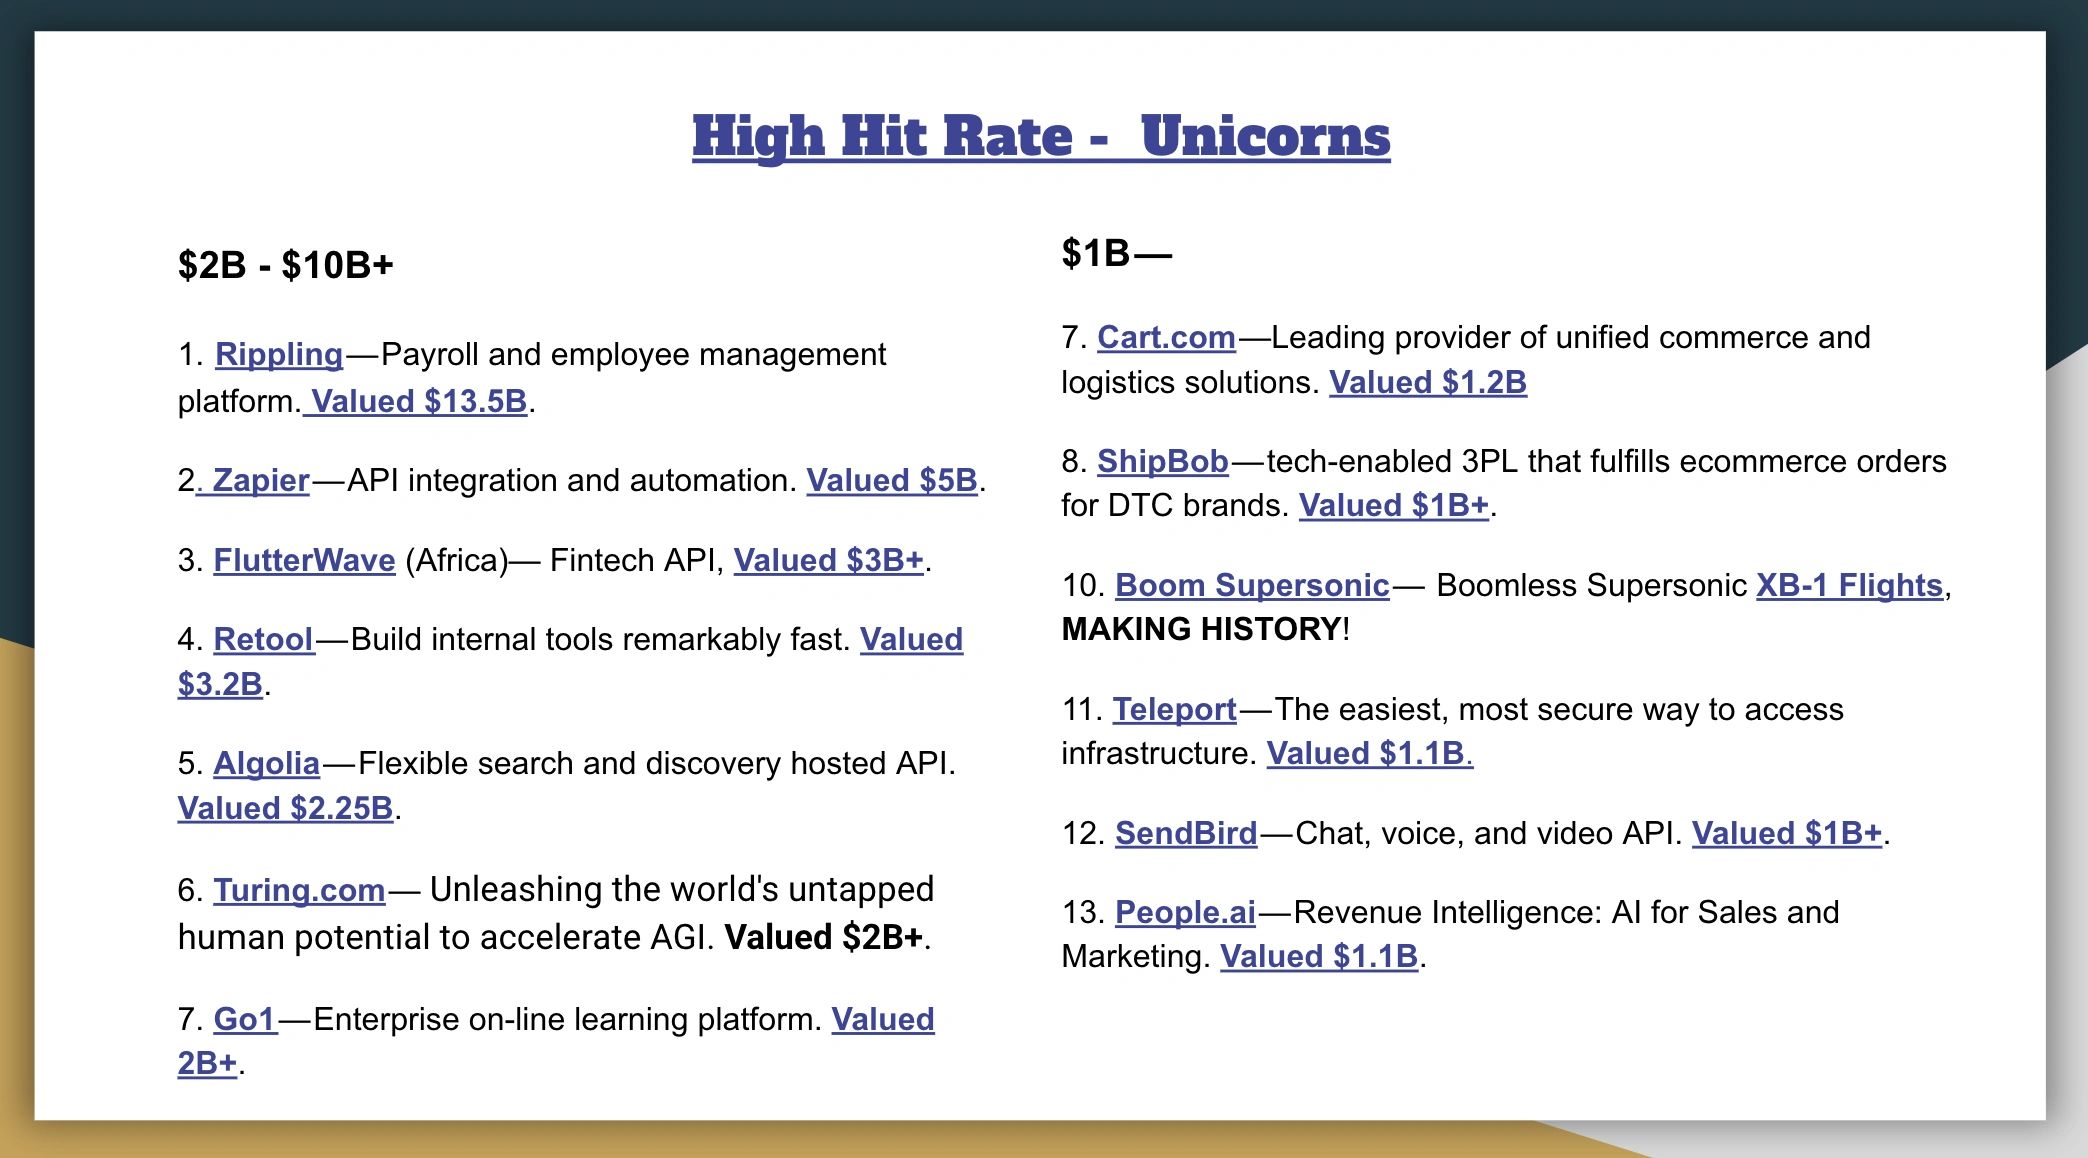The image size is (2088, 1158).
Task: Open the Boom Supersonic link
Action: (x=1253, y=586)
